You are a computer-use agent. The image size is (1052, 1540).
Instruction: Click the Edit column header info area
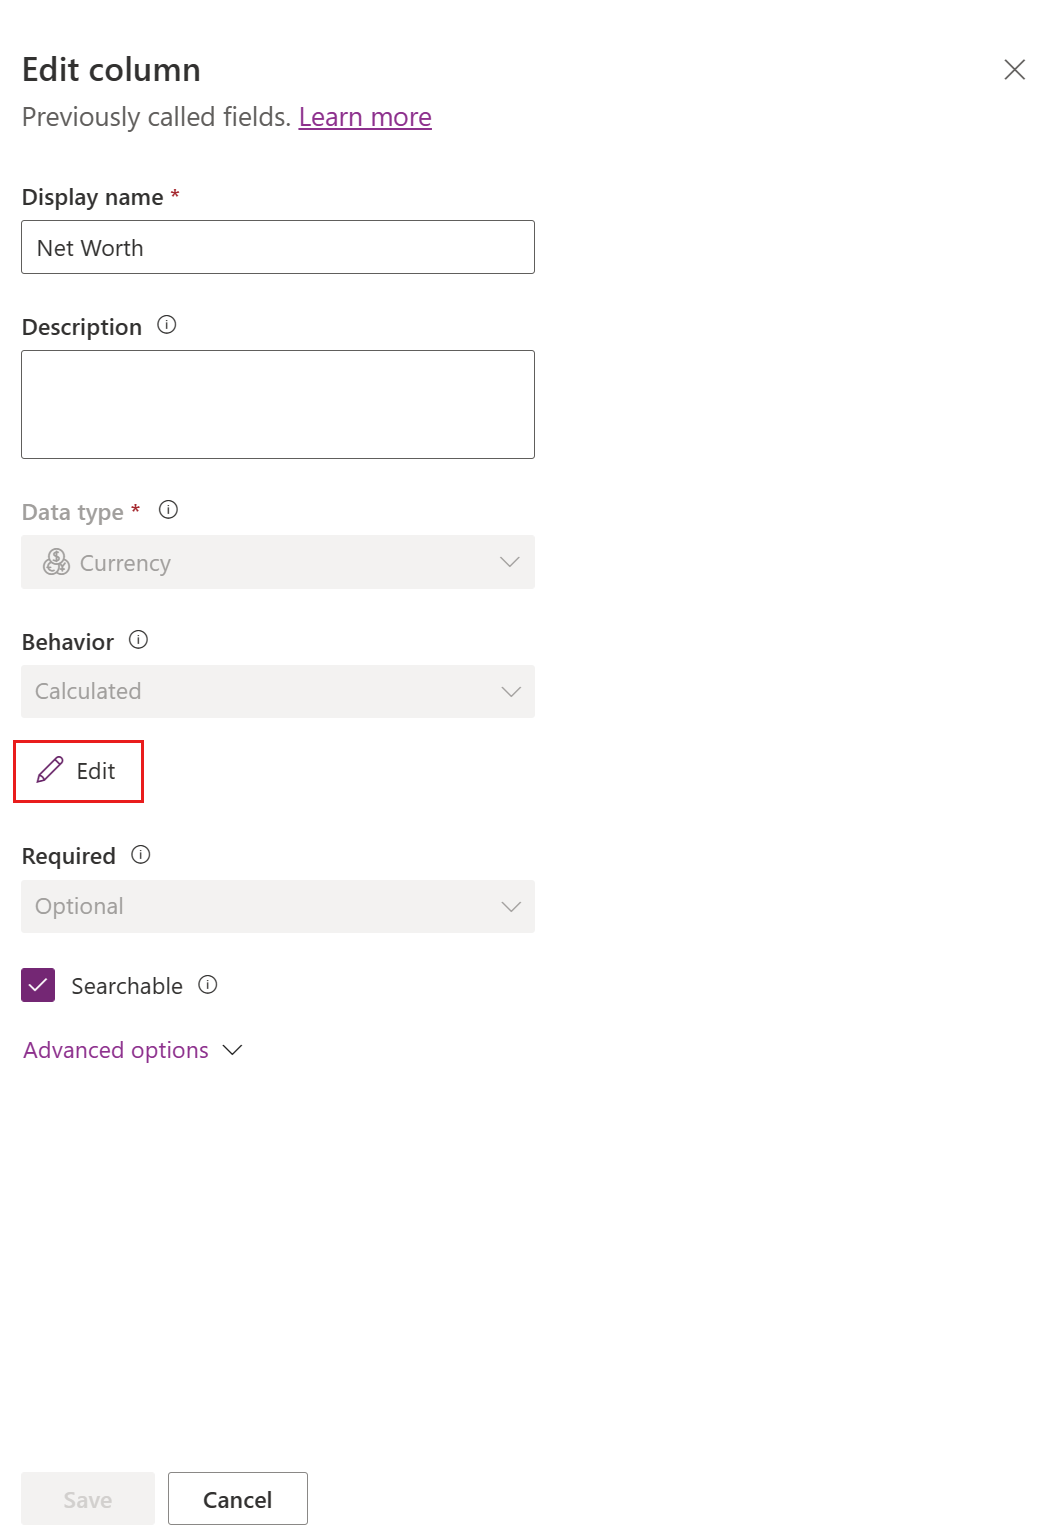[x=110, y=69]
